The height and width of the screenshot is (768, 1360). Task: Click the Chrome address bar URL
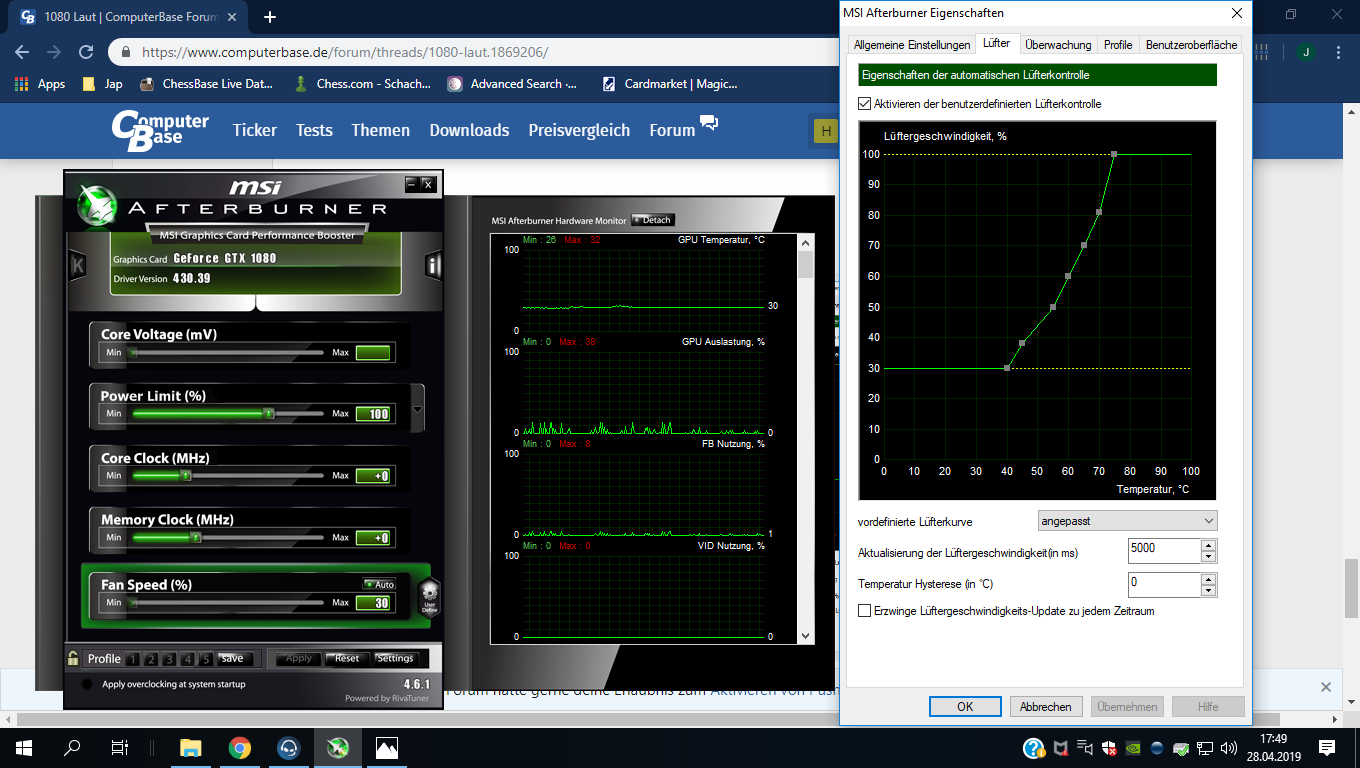click(x=345, y=53)
